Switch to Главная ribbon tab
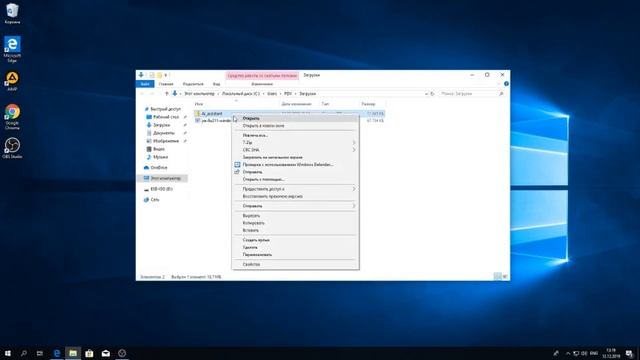The image size is (640, 360). pyautogui.click(x=166, y=84)
